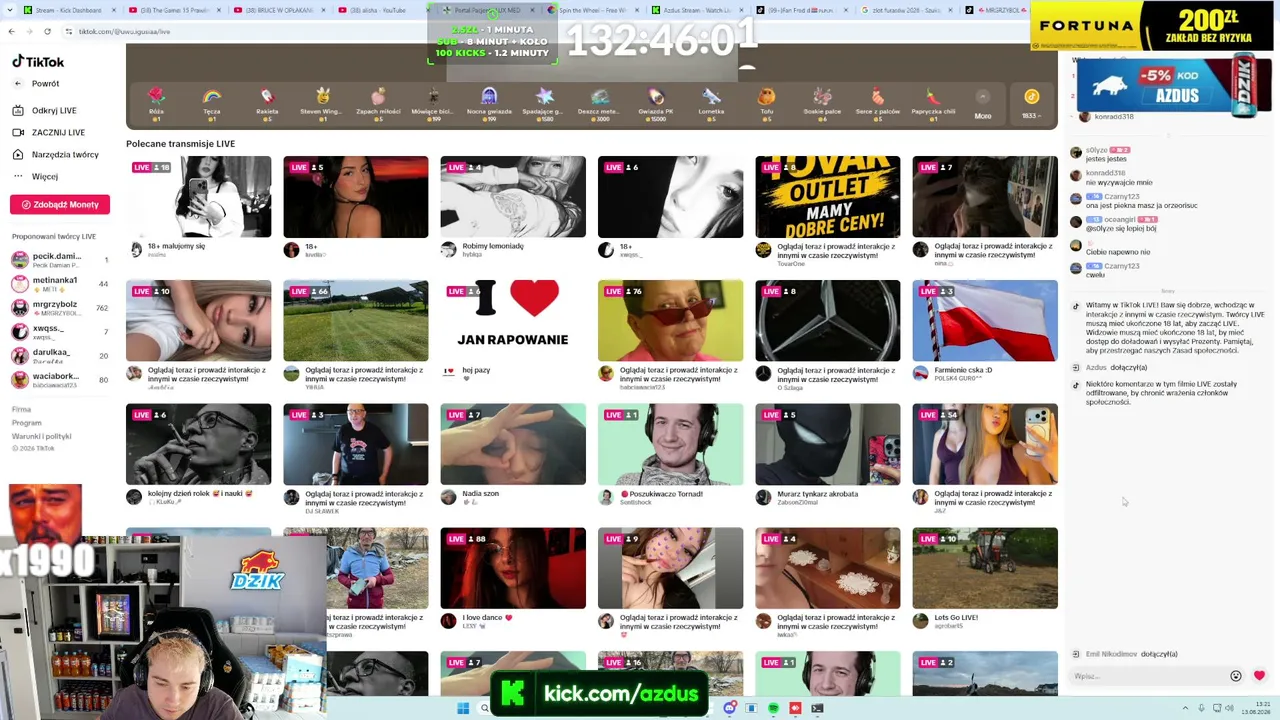Switch to the Kick Dashboard browser tab
This screenshot has width=1280, height=720.
(68, 10)
